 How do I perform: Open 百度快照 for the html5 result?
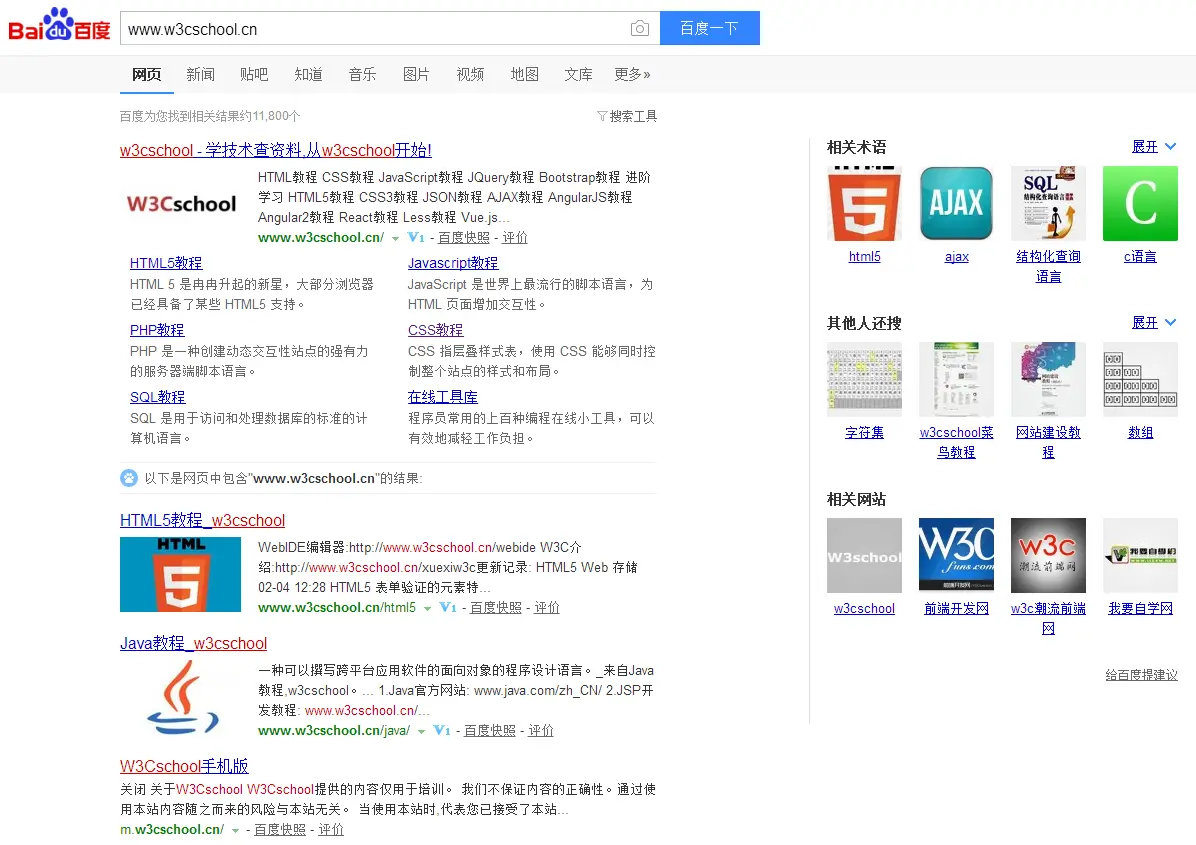point(496,607)
